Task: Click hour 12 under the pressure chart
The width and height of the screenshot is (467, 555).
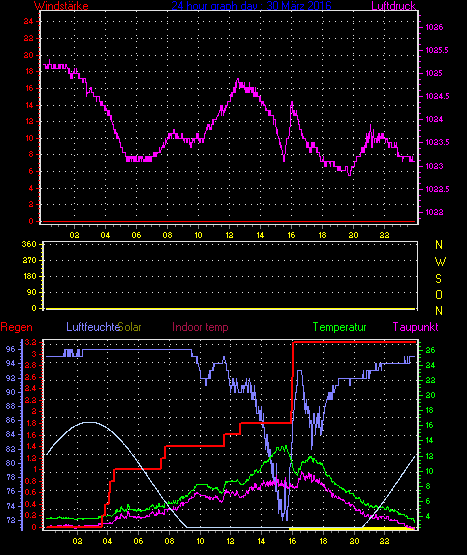Action: 229,235
